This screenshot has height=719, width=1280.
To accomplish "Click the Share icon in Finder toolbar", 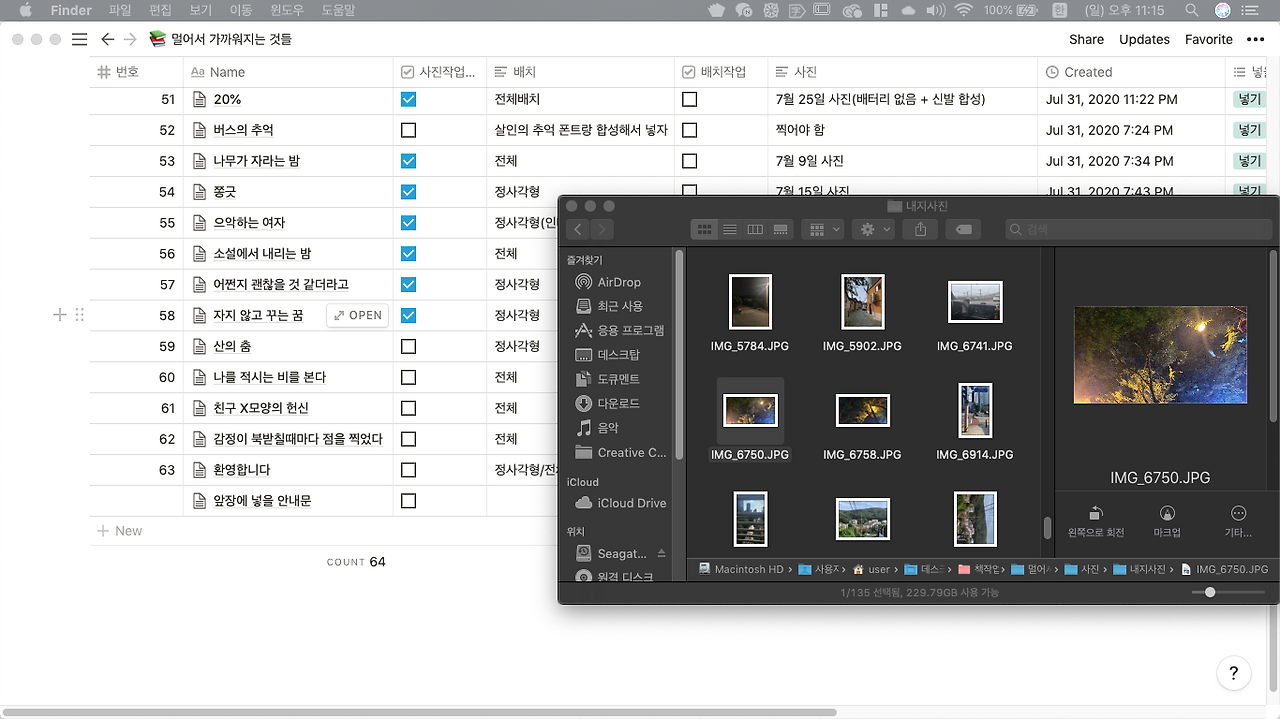I will 919,229.
